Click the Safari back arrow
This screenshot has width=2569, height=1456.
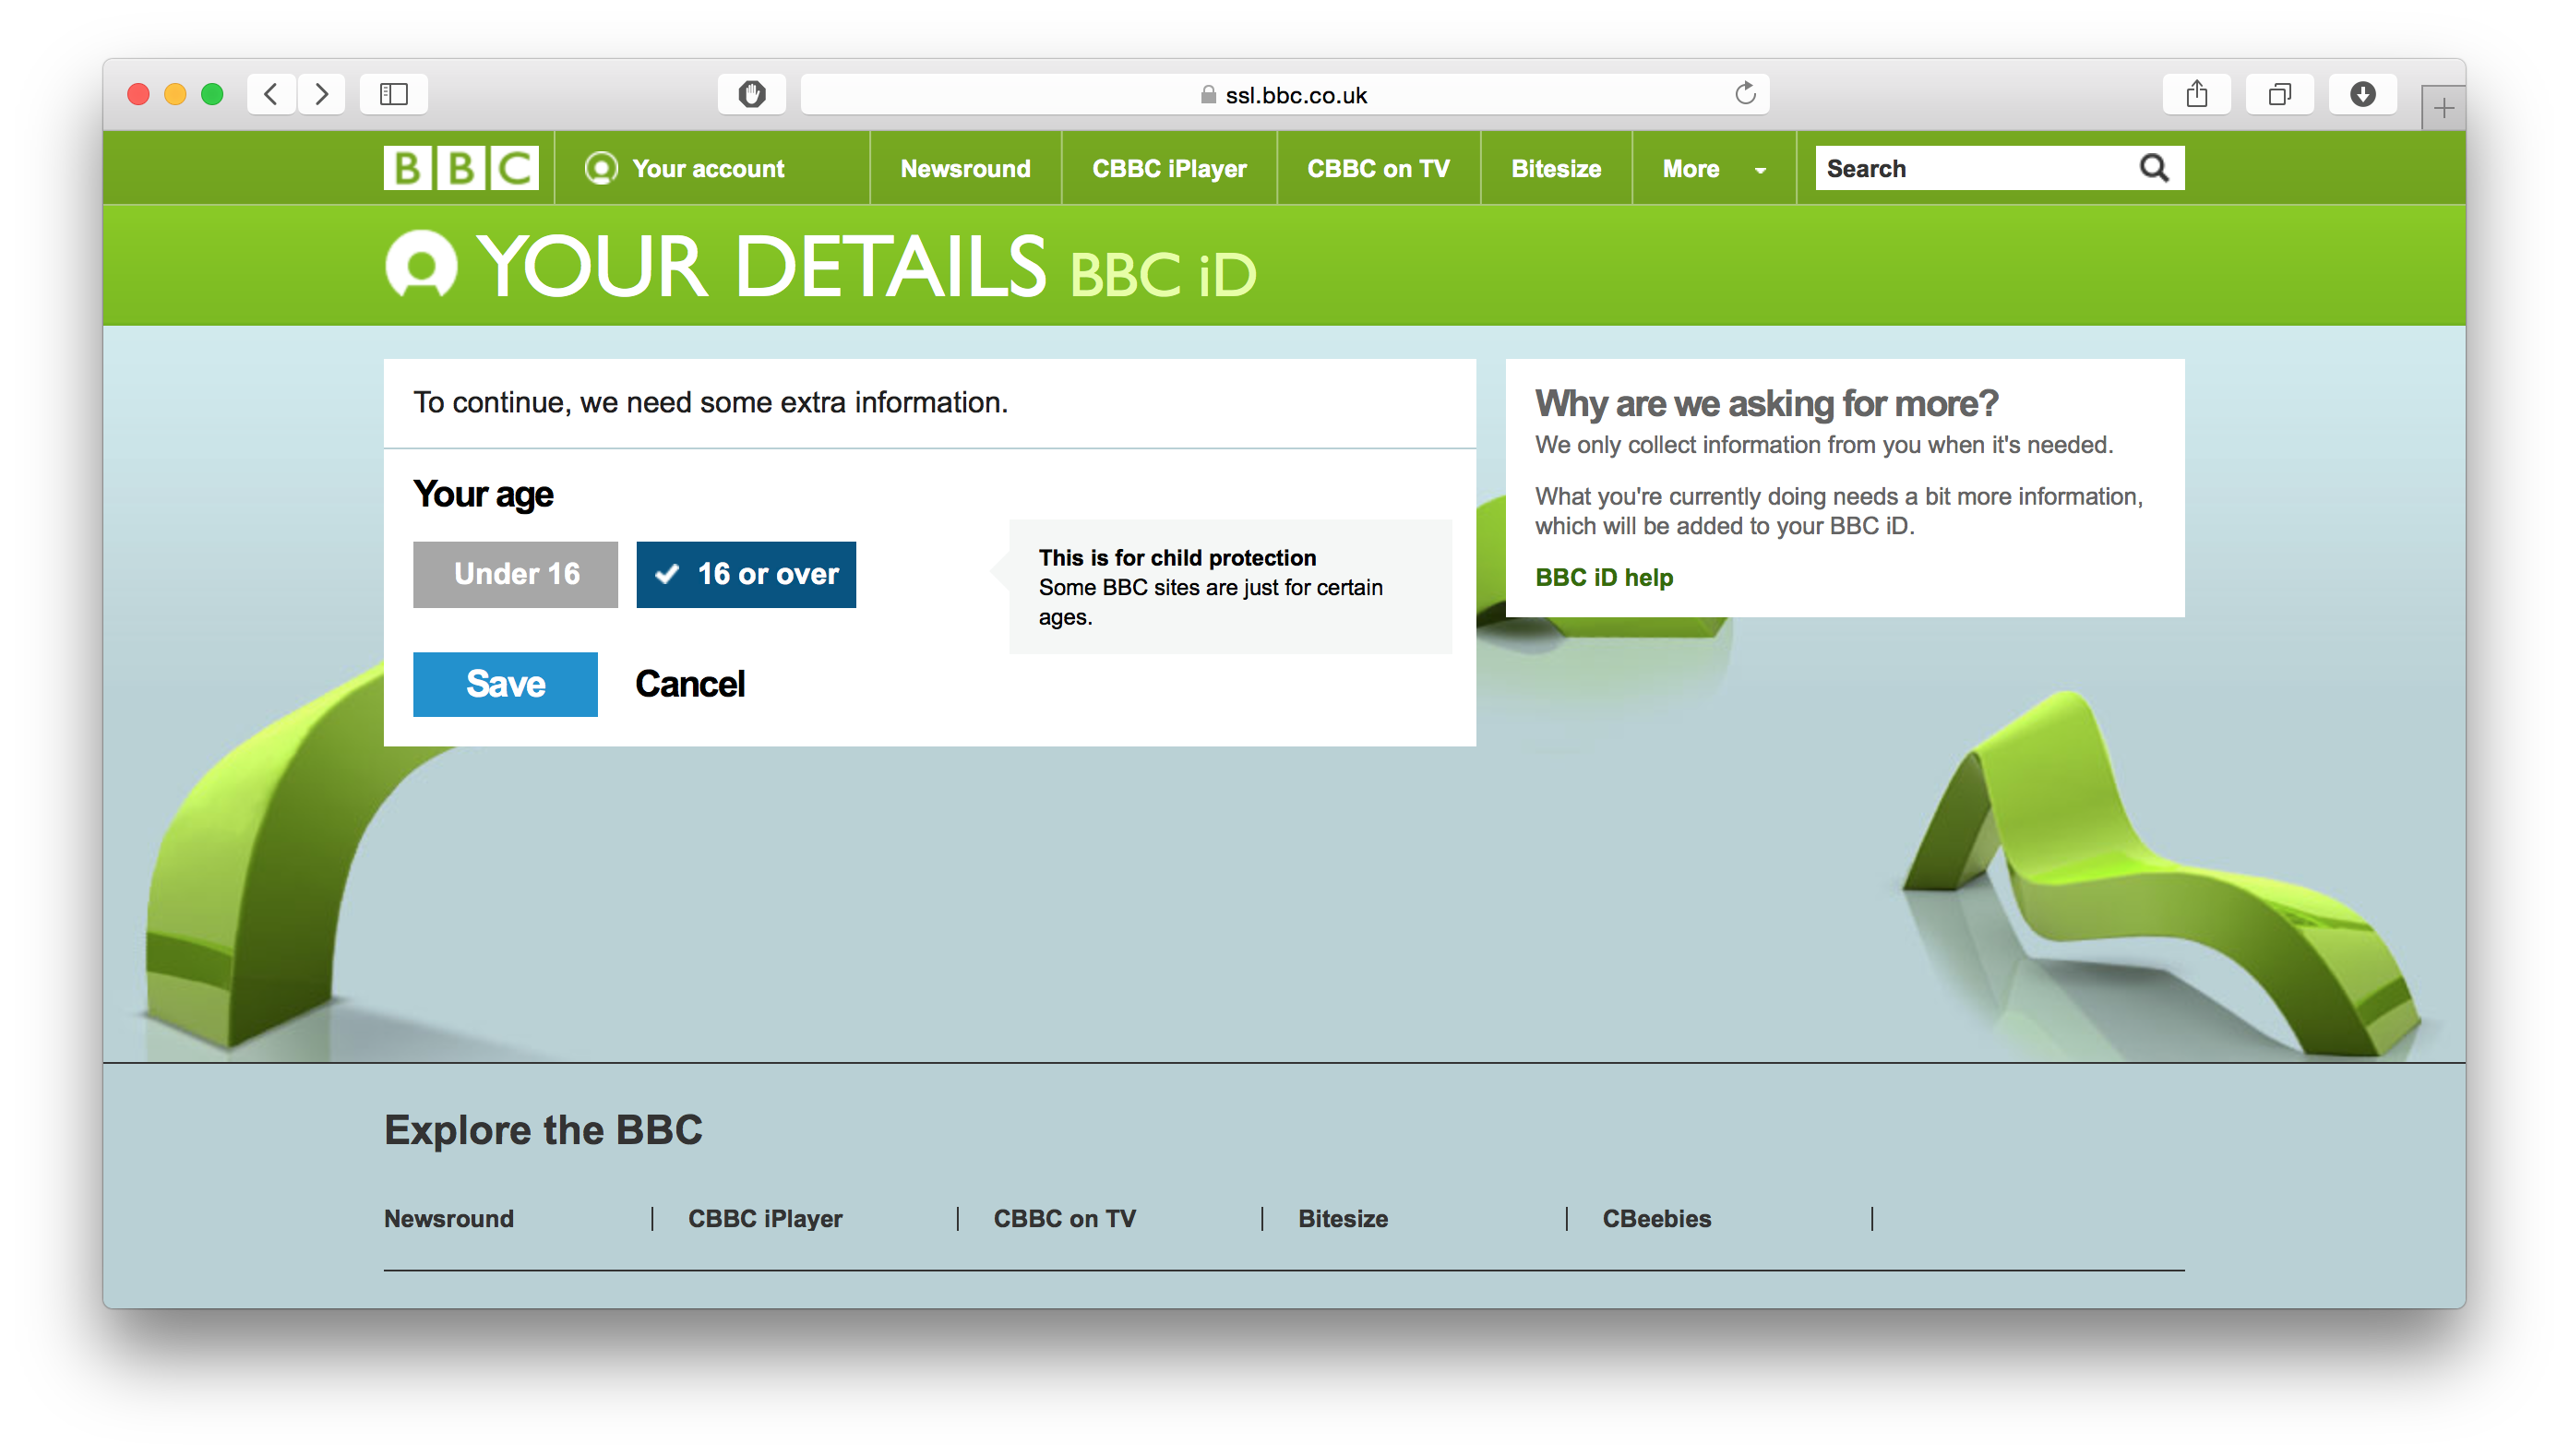[271, 94]
